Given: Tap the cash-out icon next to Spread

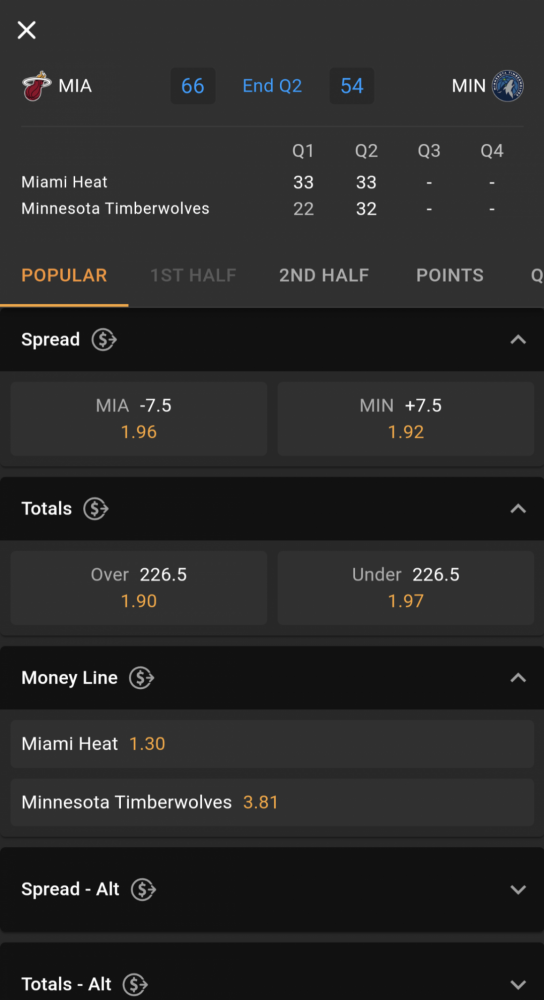Looking at the screenshot, I should pyautogui.click(x=104, y=339).
